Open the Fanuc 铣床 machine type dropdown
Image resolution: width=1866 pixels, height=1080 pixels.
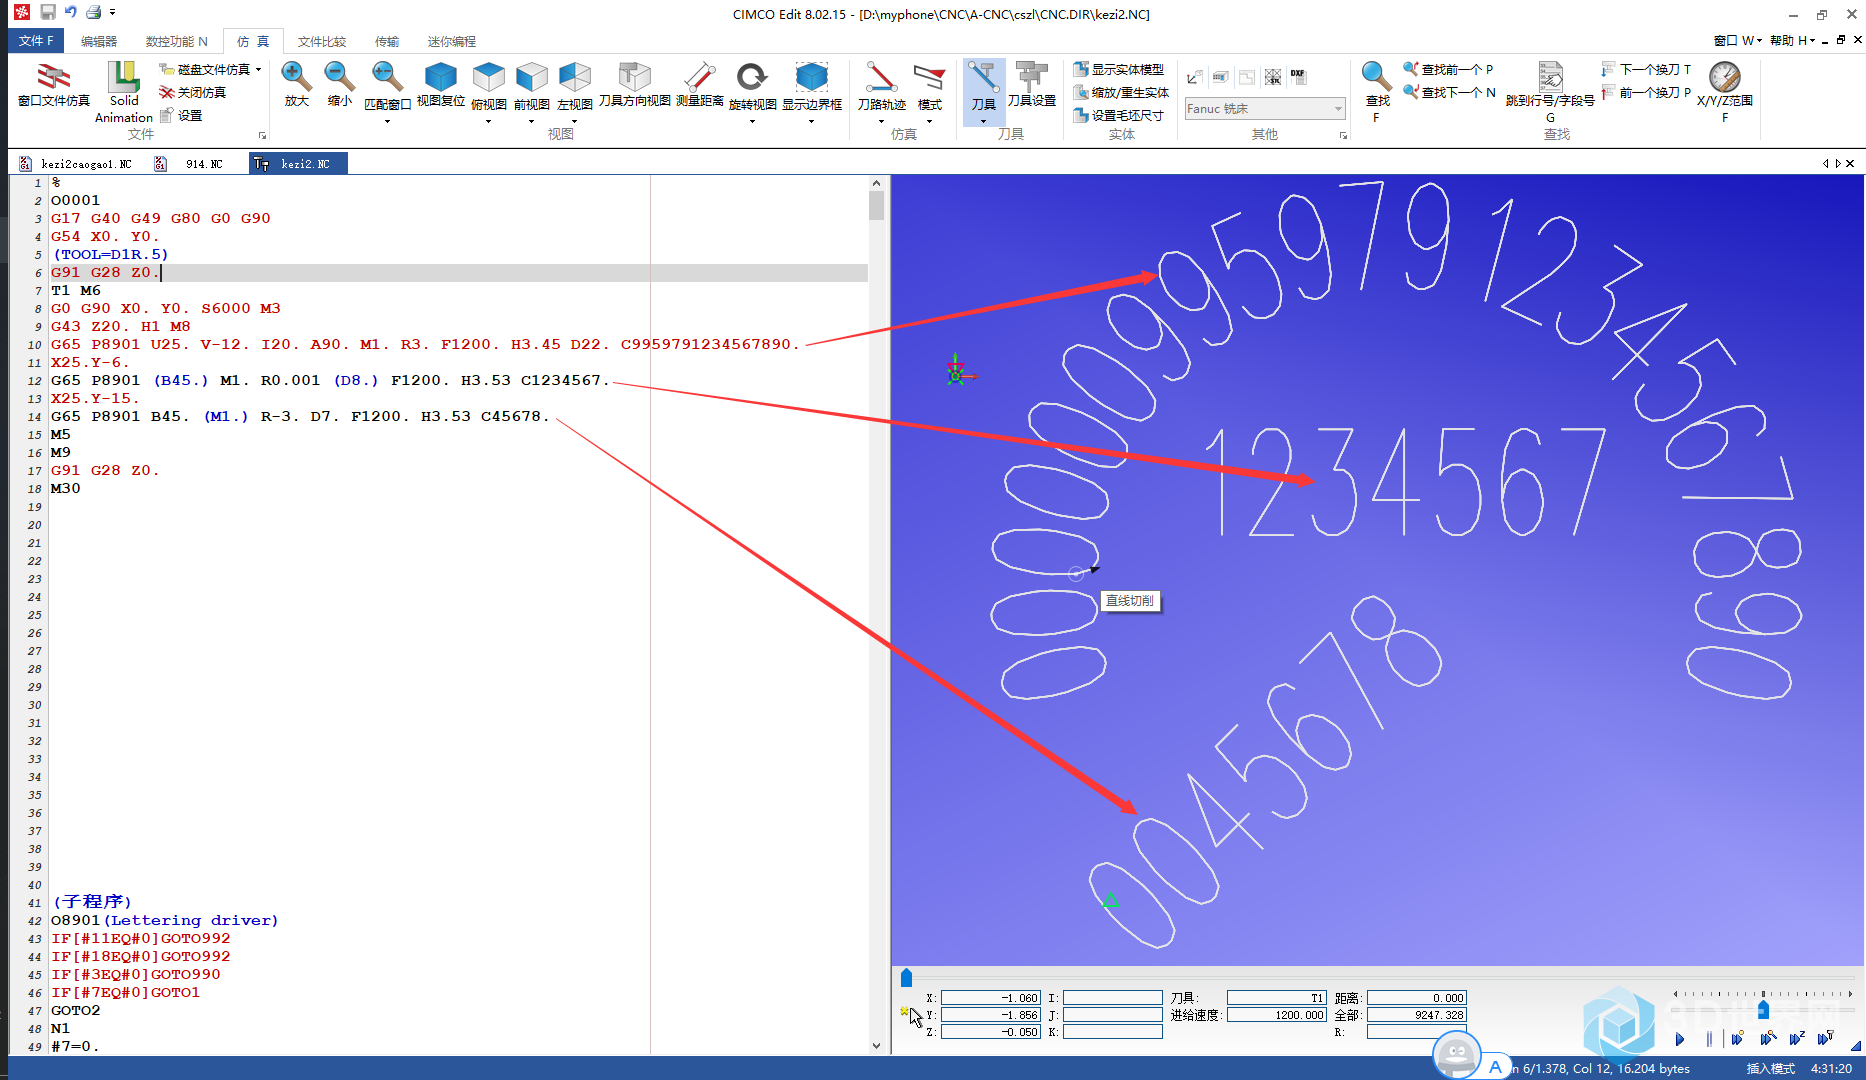[1264, 108]
